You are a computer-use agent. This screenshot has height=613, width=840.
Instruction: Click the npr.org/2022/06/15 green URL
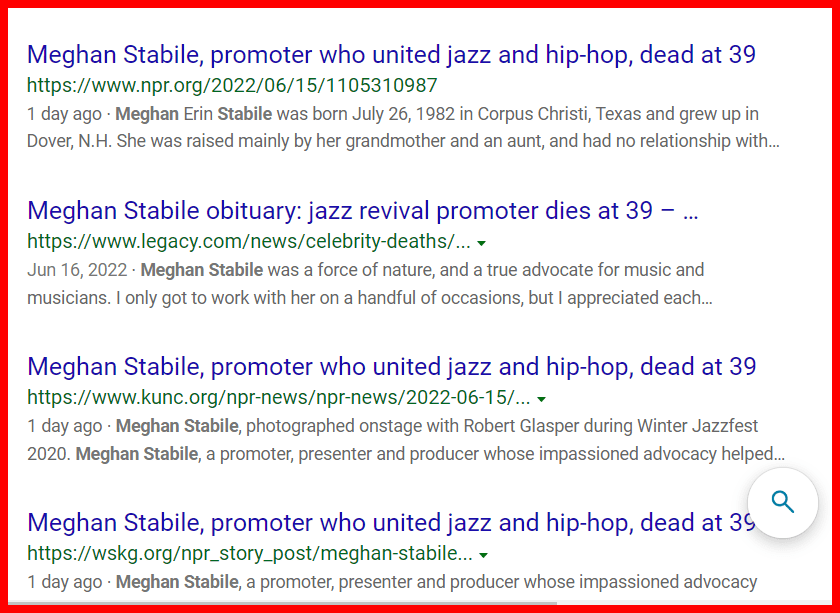(x=232, y=86)
